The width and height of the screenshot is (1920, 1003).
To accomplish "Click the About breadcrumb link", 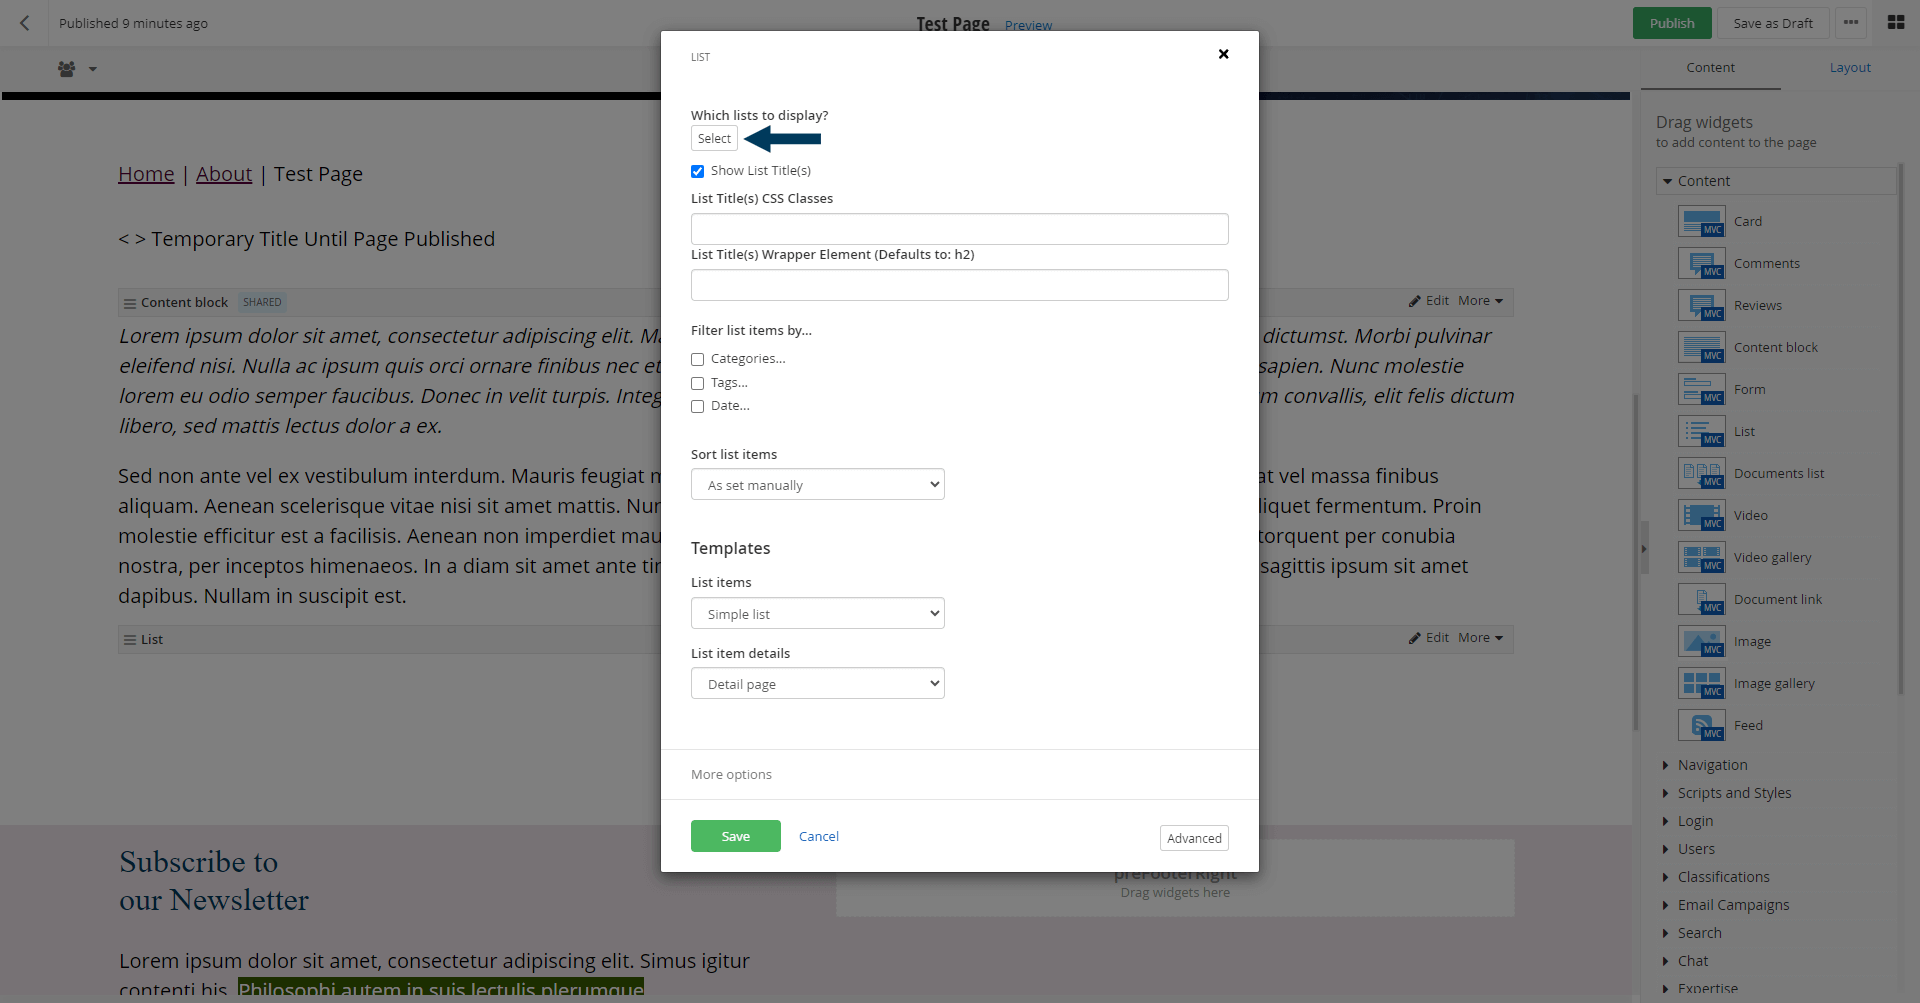I will tap(224, 174).
